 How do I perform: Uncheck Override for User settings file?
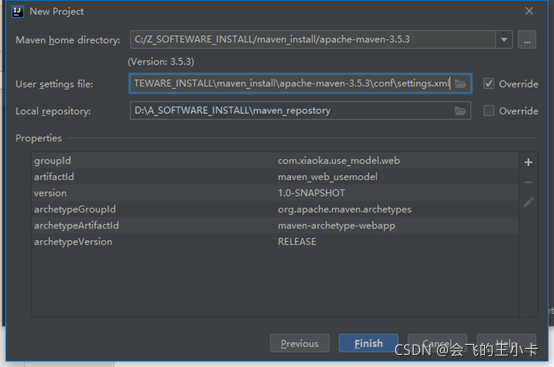(489, 84)
